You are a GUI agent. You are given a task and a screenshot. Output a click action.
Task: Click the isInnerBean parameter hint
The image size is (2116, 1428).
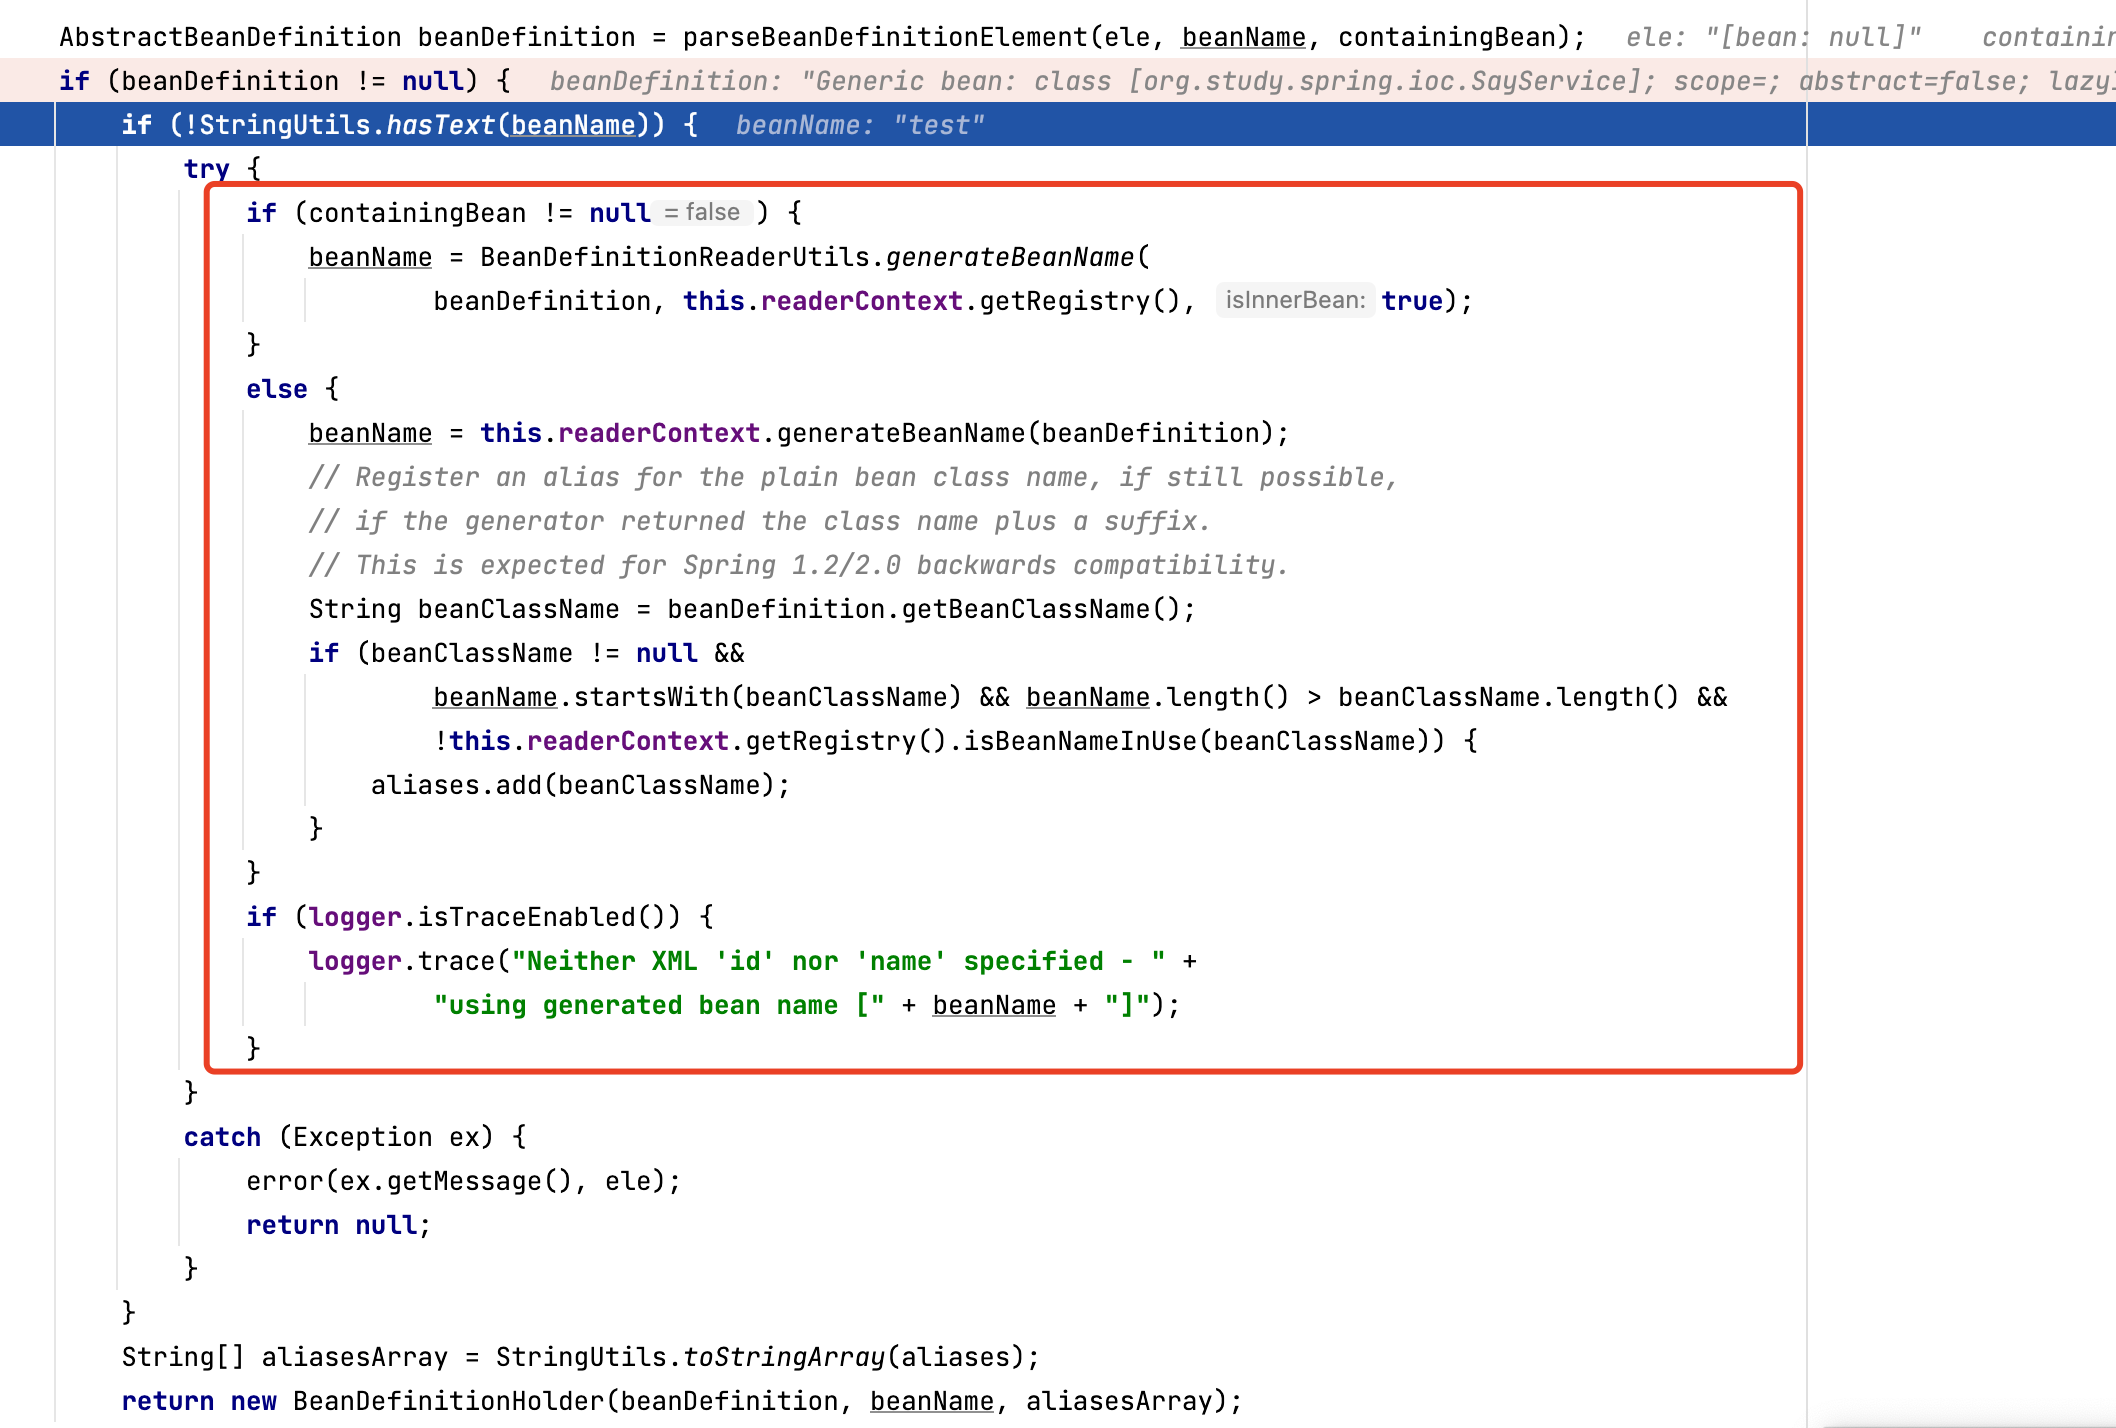1295,300
